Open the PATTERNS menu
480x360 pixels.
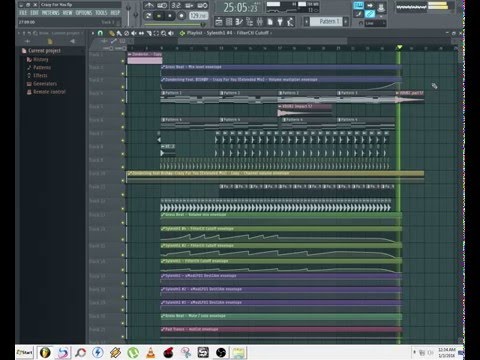[x=50, y=13]
